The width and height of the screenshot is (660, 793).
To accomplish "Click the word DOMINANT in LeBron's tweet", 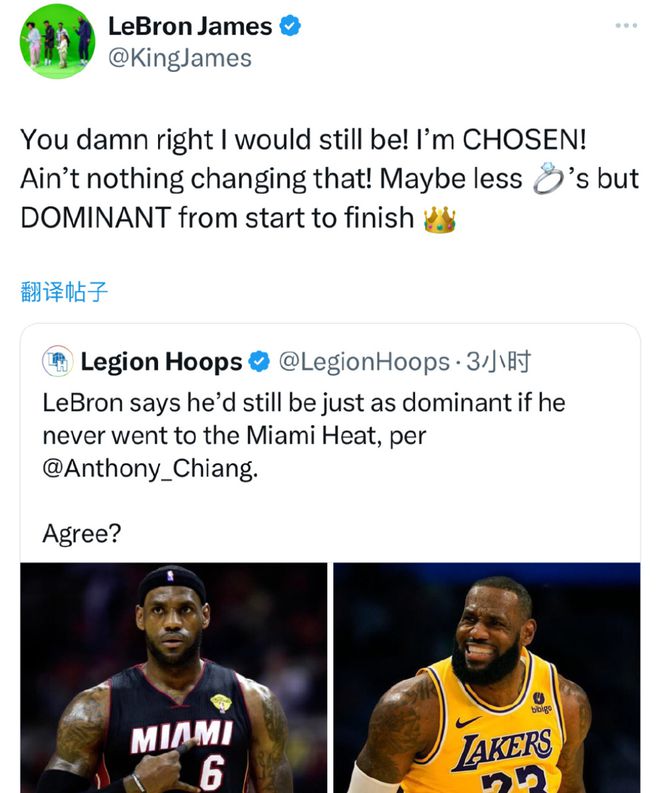I will coord(95,218).
